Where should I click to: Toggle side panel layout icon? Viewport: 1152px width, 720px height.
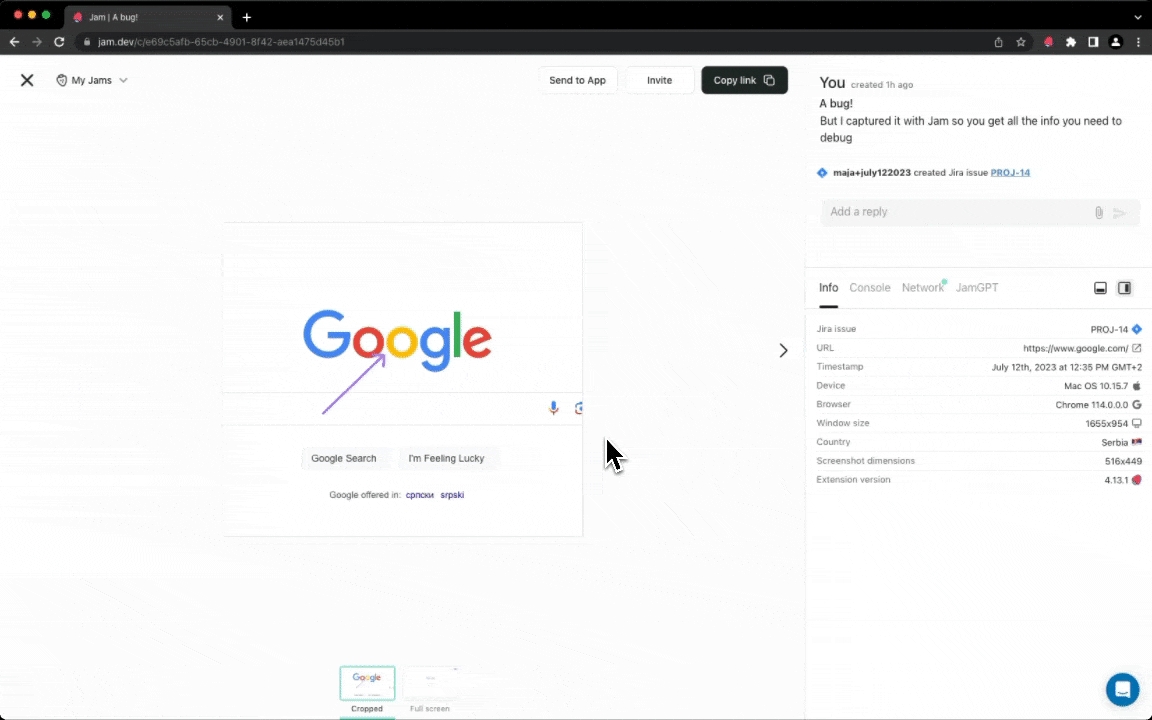click(x=1124, y=288)
